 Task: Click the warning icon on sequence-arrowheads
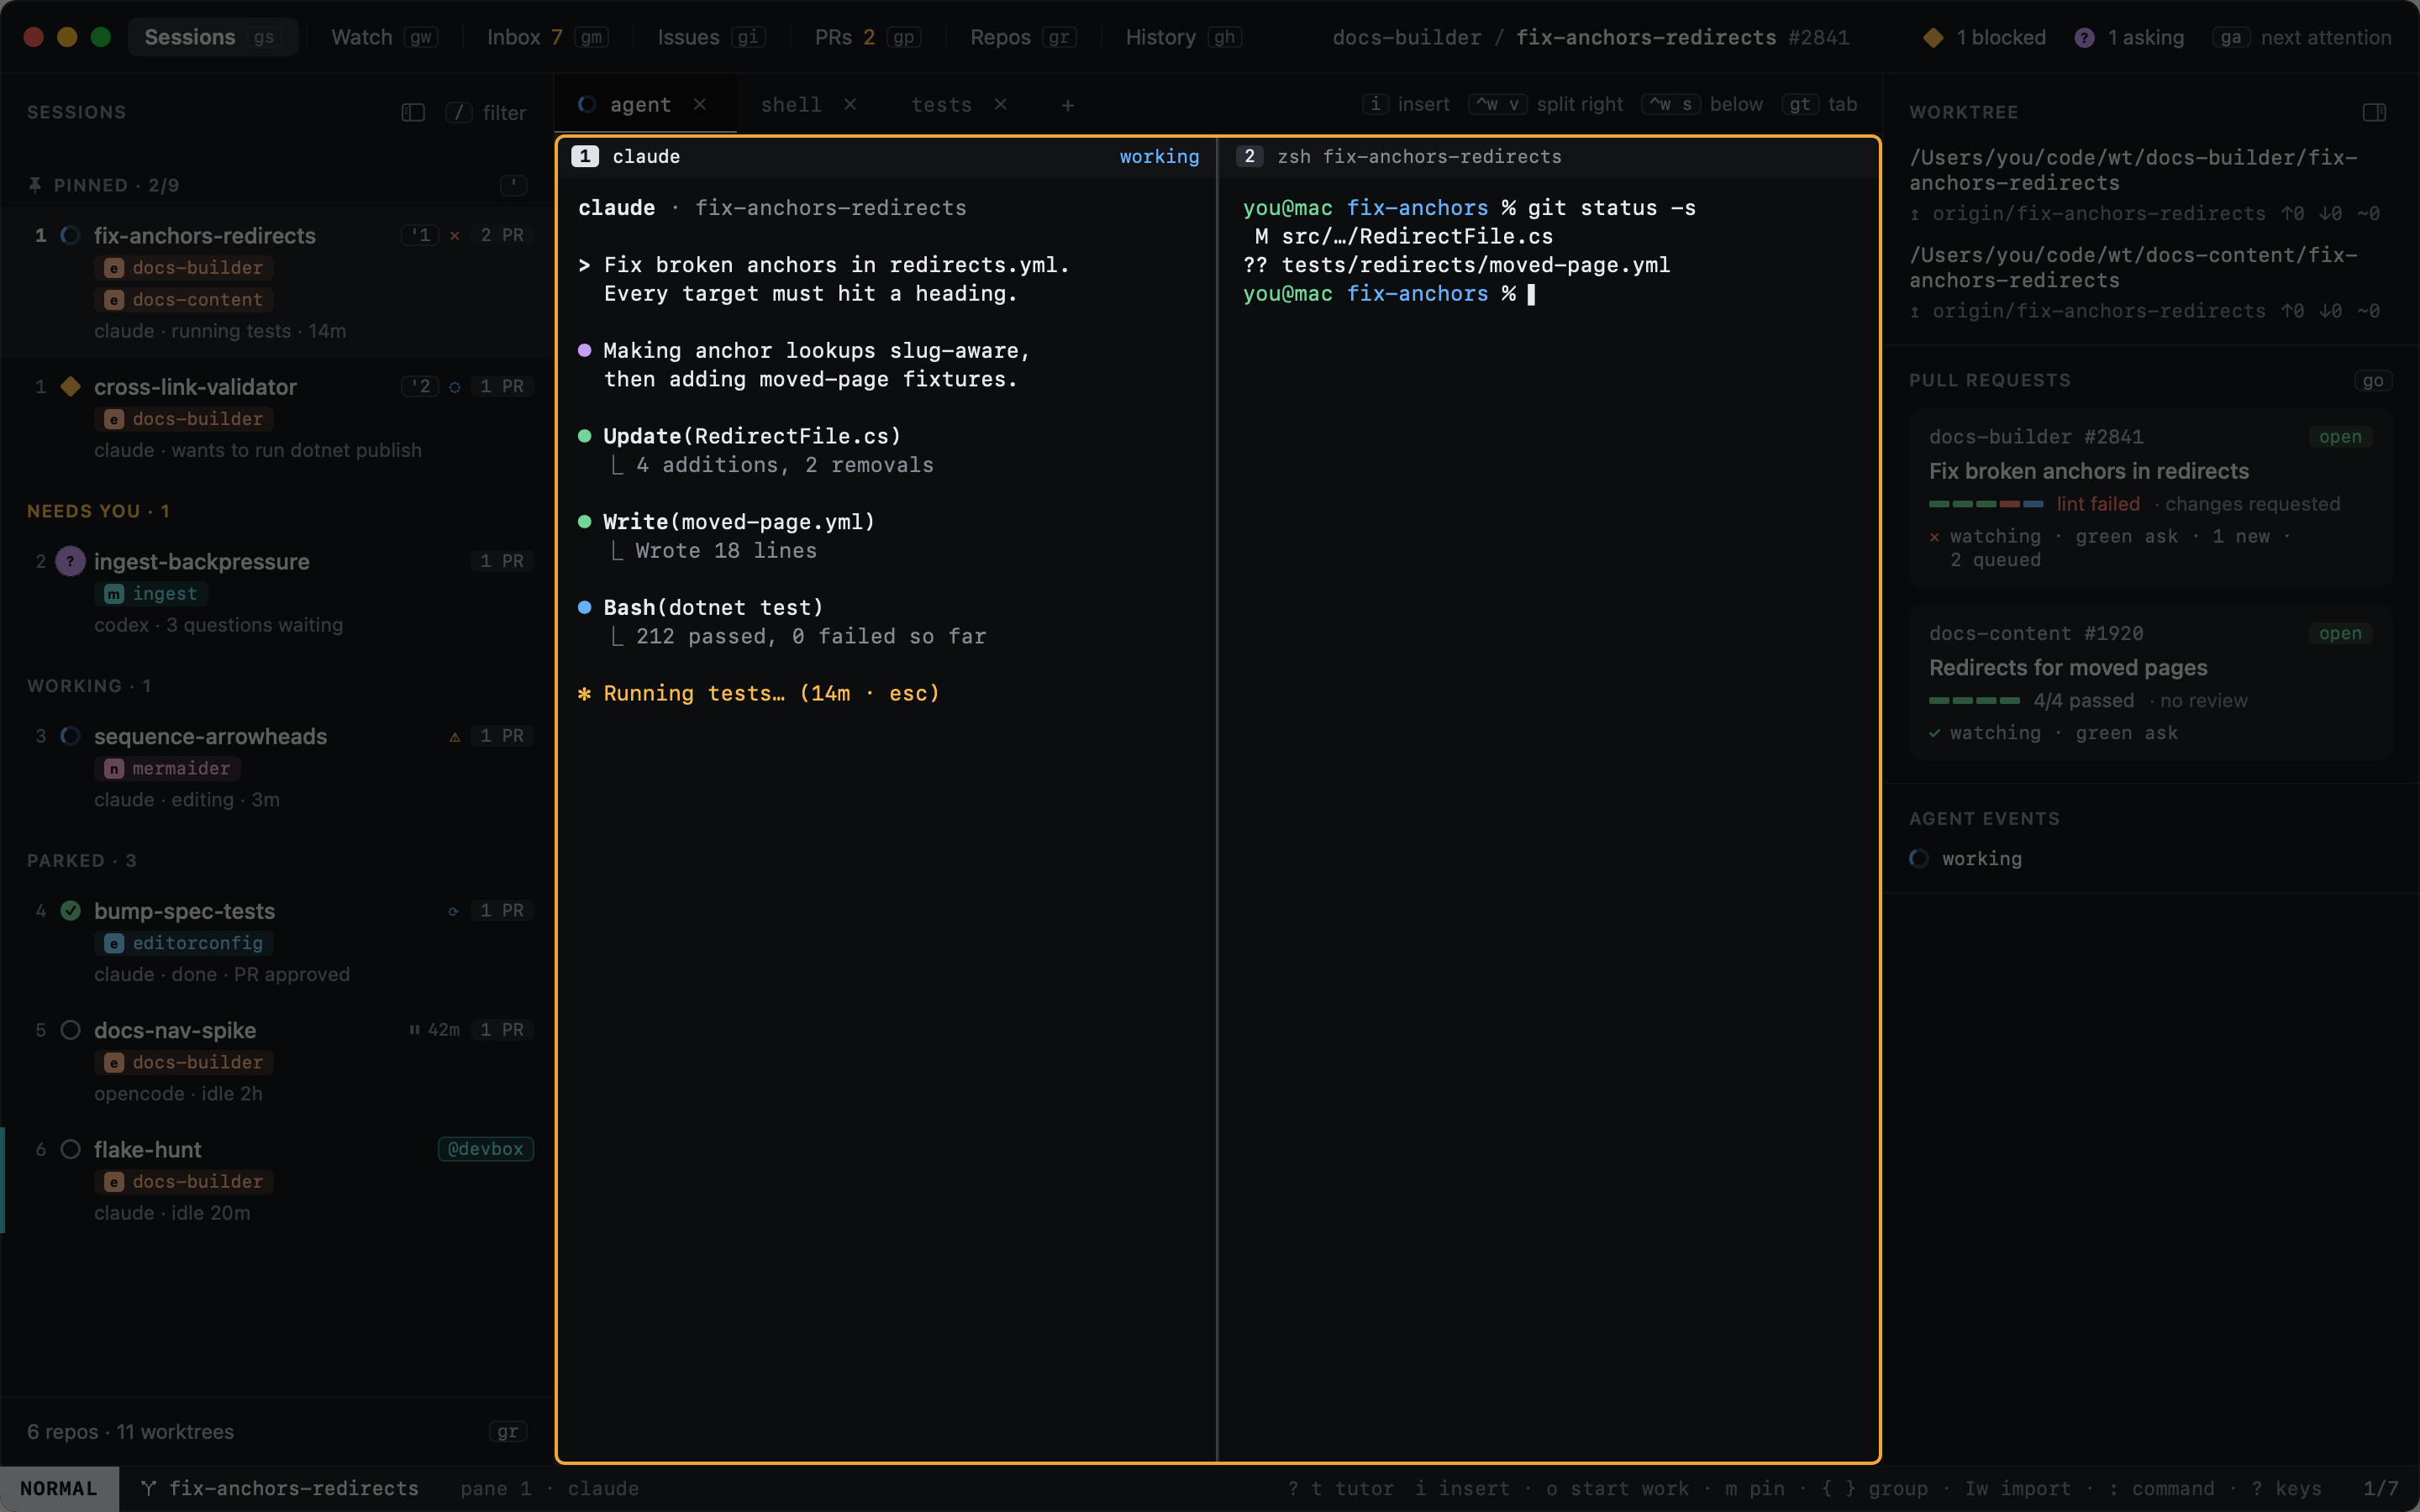[x=455, y=736]
